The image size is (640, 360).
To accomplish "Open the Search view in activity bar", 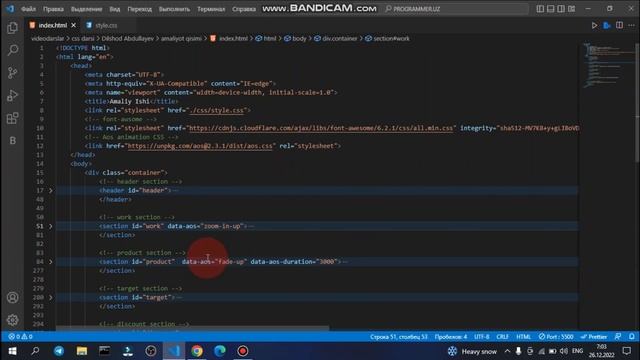I will click(x=13, y=51).
